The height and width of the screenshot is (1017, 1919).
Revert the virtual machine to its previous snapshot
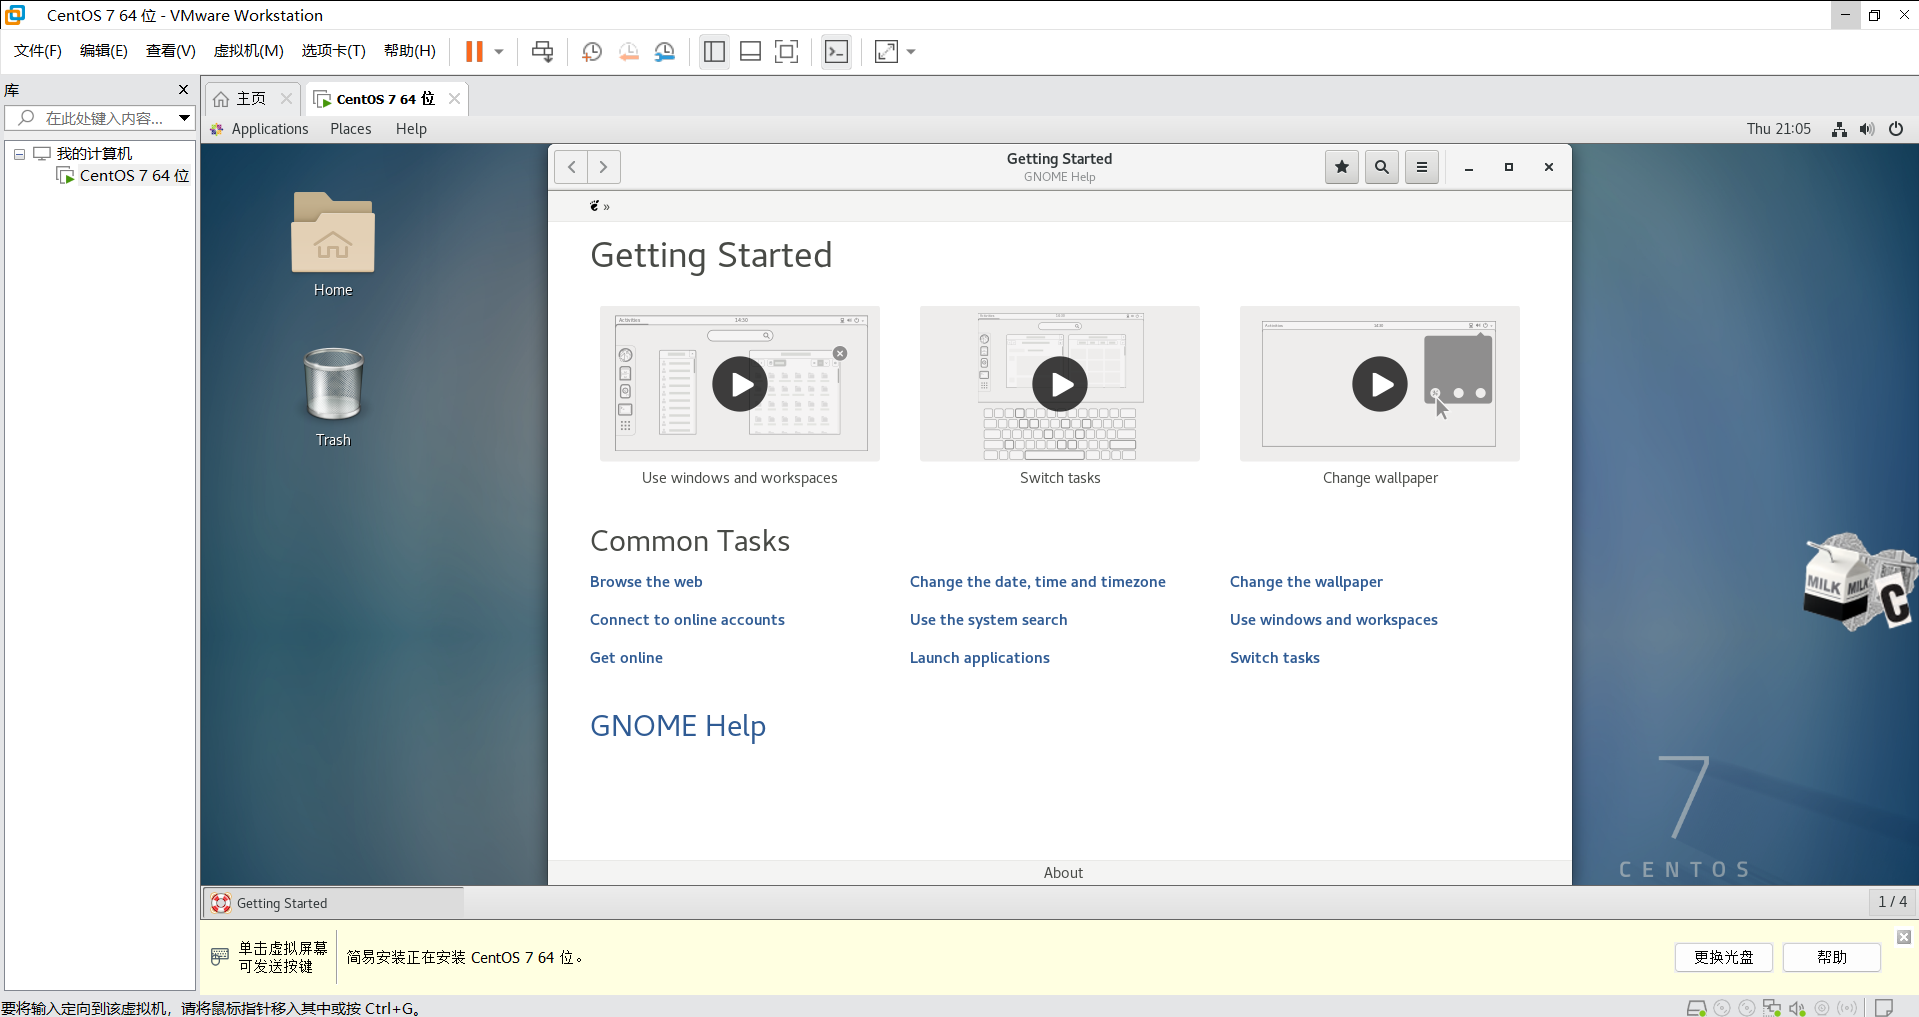point(628,52)
